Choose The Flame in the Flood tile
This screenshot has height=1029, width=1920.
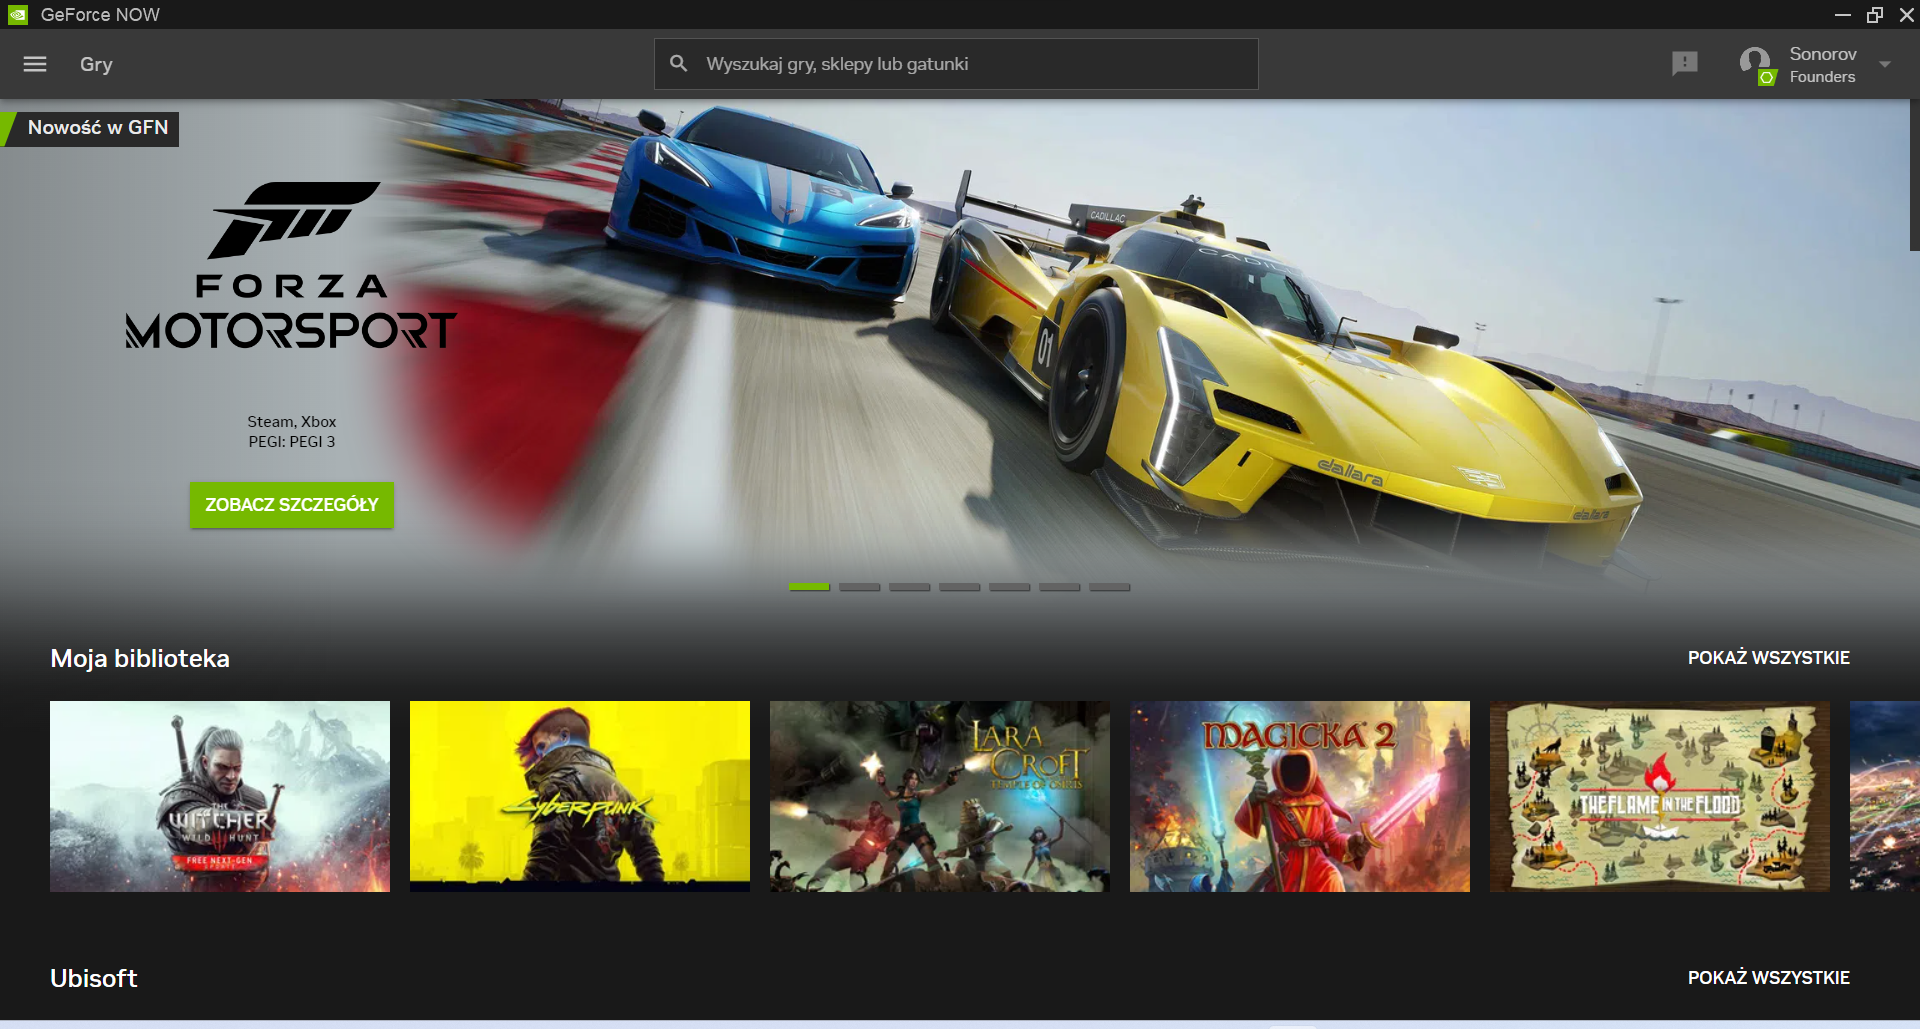click(x=1660, y=796)
